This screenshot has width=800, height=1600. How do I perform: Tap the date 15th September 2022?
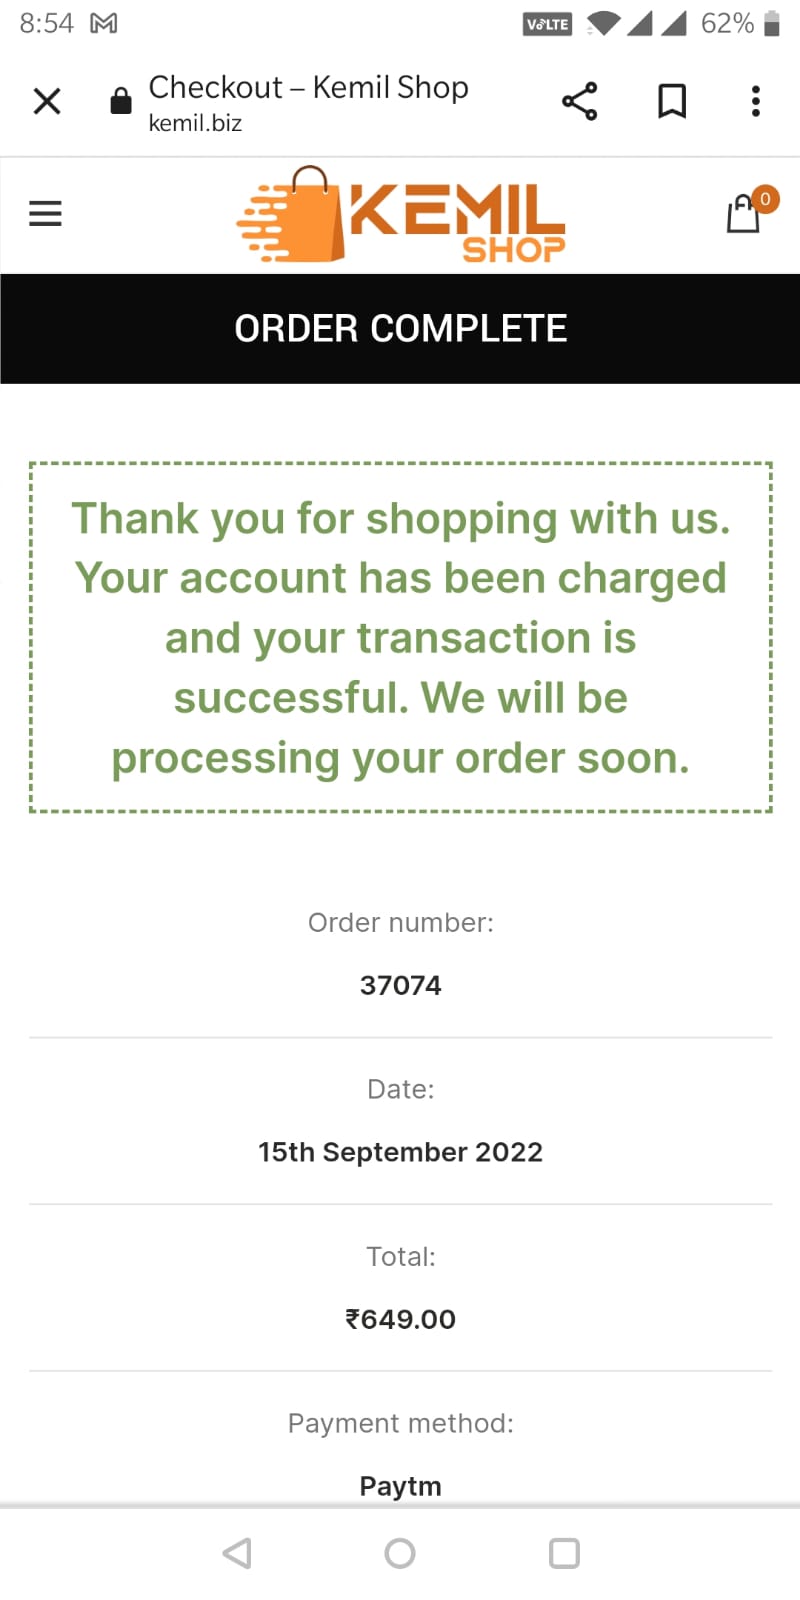[x=401, y=1152]
